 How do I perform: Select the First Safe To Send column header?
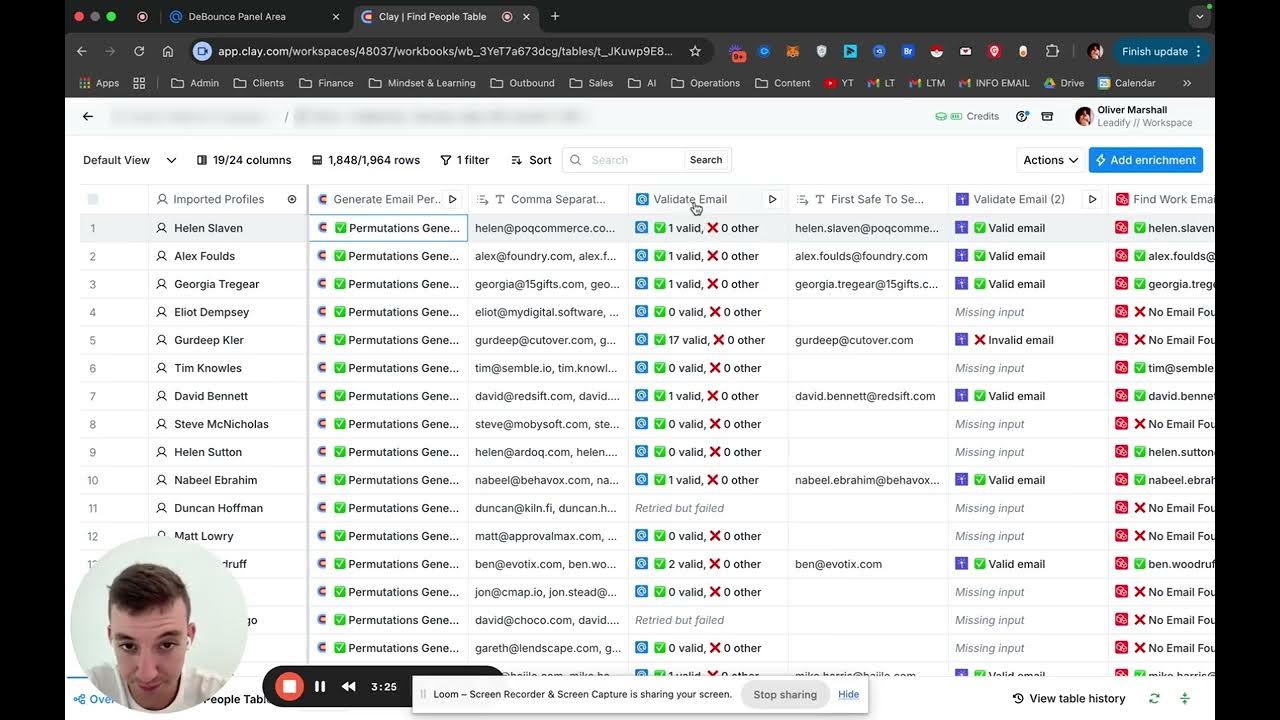868,200
